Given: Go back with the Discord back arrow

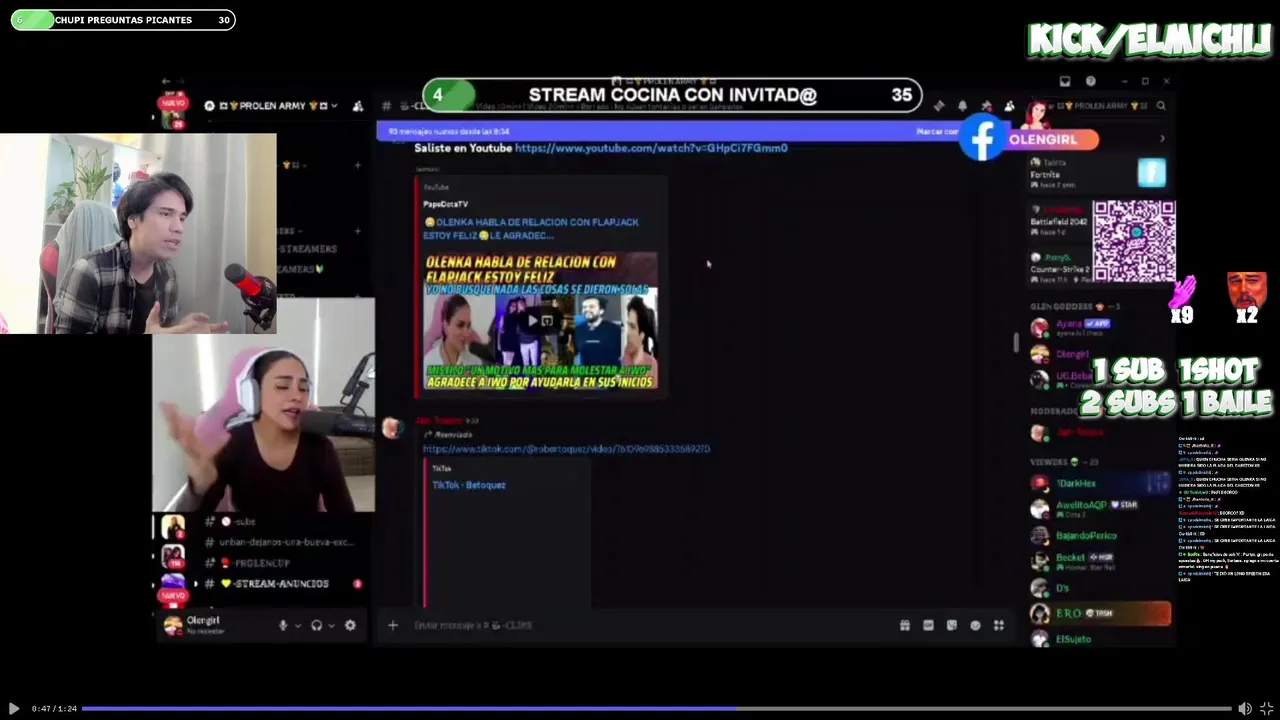Looking at the screenshot, I should pos(166,81).
